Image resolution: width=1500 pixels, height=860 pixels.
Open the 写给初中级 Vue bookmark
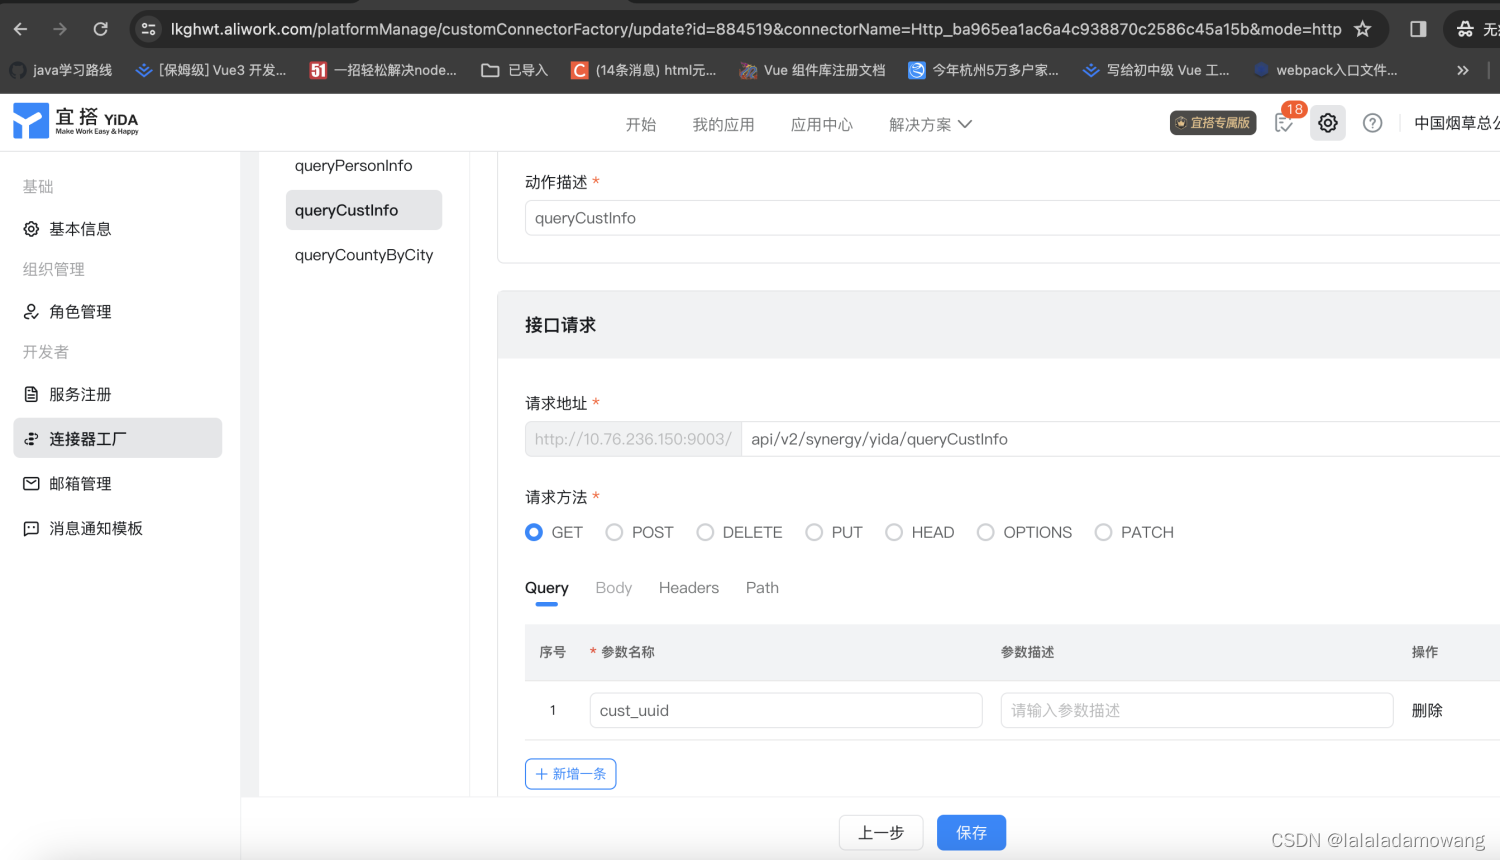coord(1156,70)
